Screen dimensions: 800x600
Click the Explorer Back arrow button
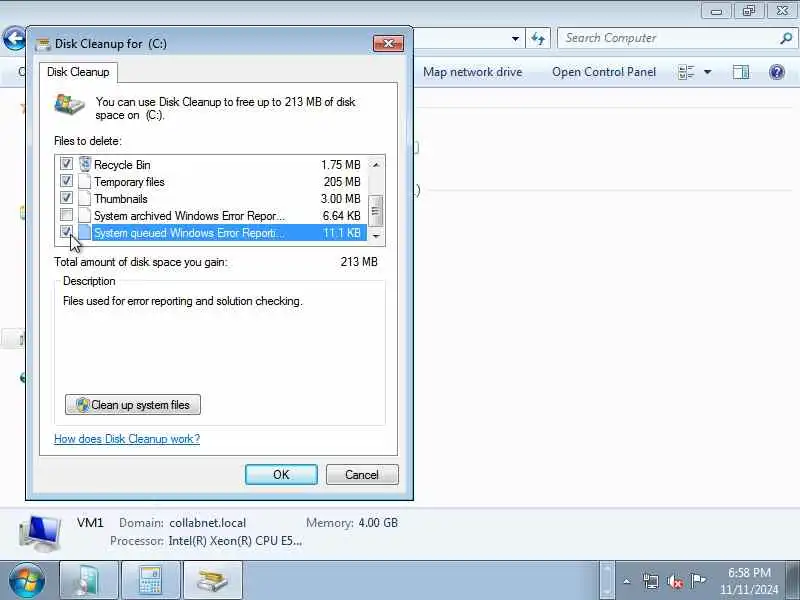coord(14,38)
